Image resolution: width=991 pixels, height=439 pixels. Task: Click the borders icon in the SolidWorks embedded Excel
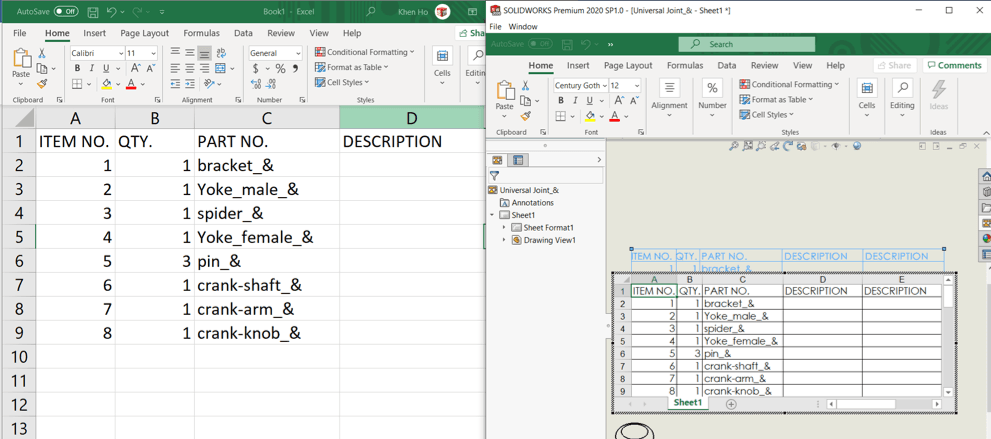(x=561, y=116)
